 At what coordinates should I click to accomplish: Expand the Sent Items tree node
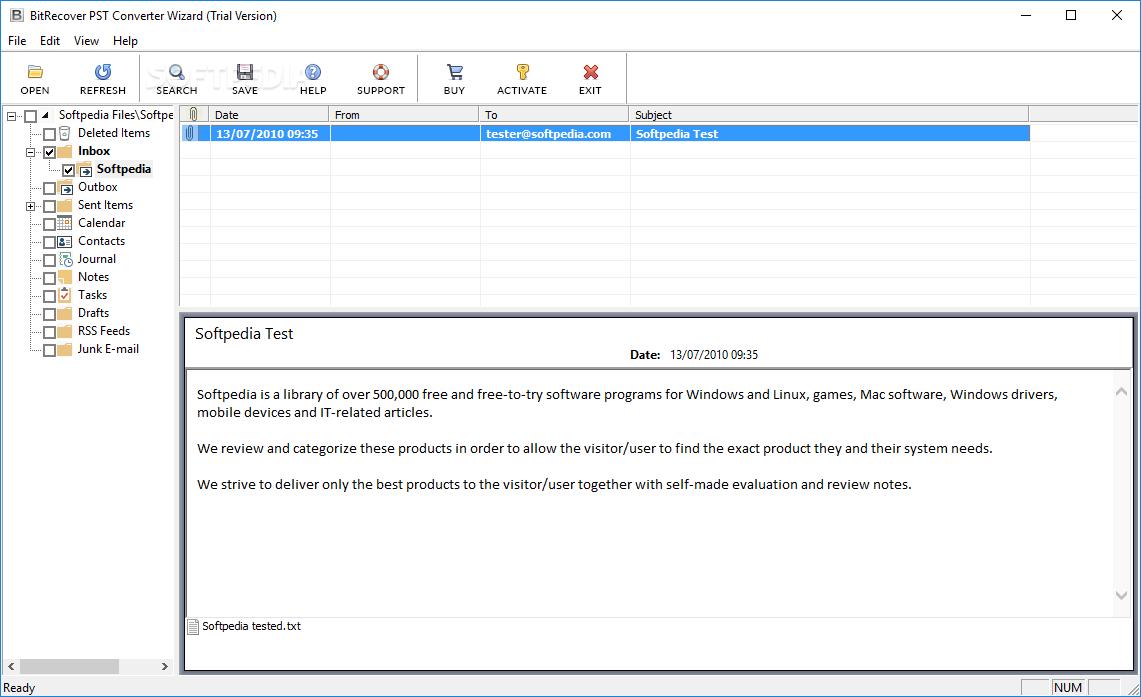click(31, 206)
